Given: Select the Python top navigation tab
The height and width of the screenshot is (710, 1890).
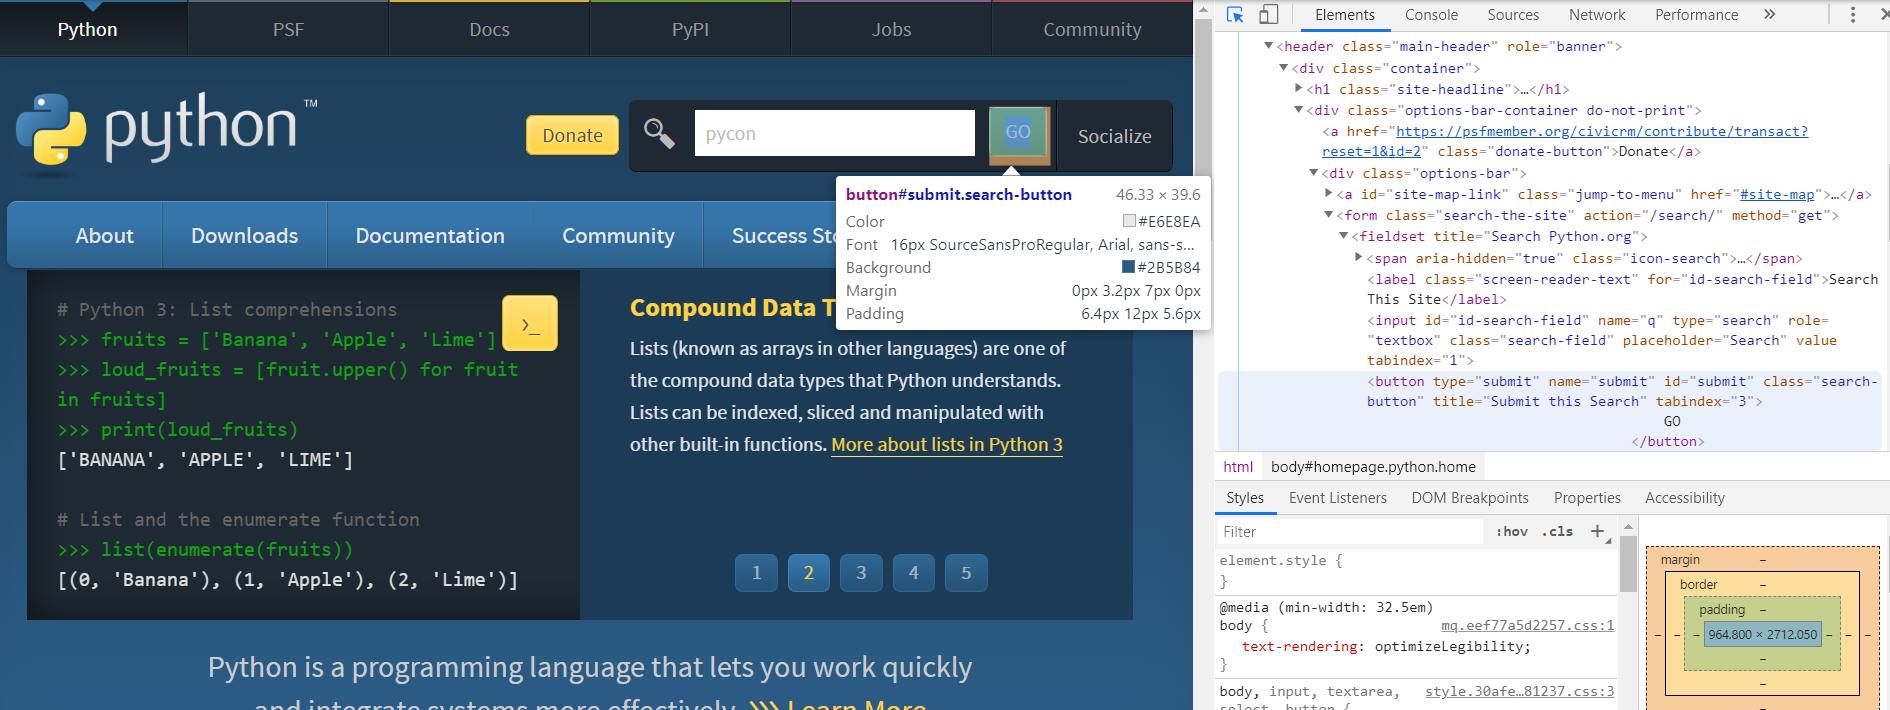Looking at the screenshot, I should (87, 29).
